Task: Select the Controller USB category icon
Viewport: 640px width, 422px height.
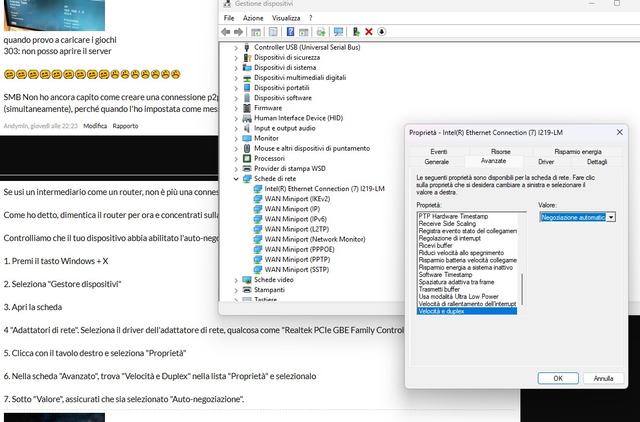Action: pyautogui.click(x=247, y=47)
